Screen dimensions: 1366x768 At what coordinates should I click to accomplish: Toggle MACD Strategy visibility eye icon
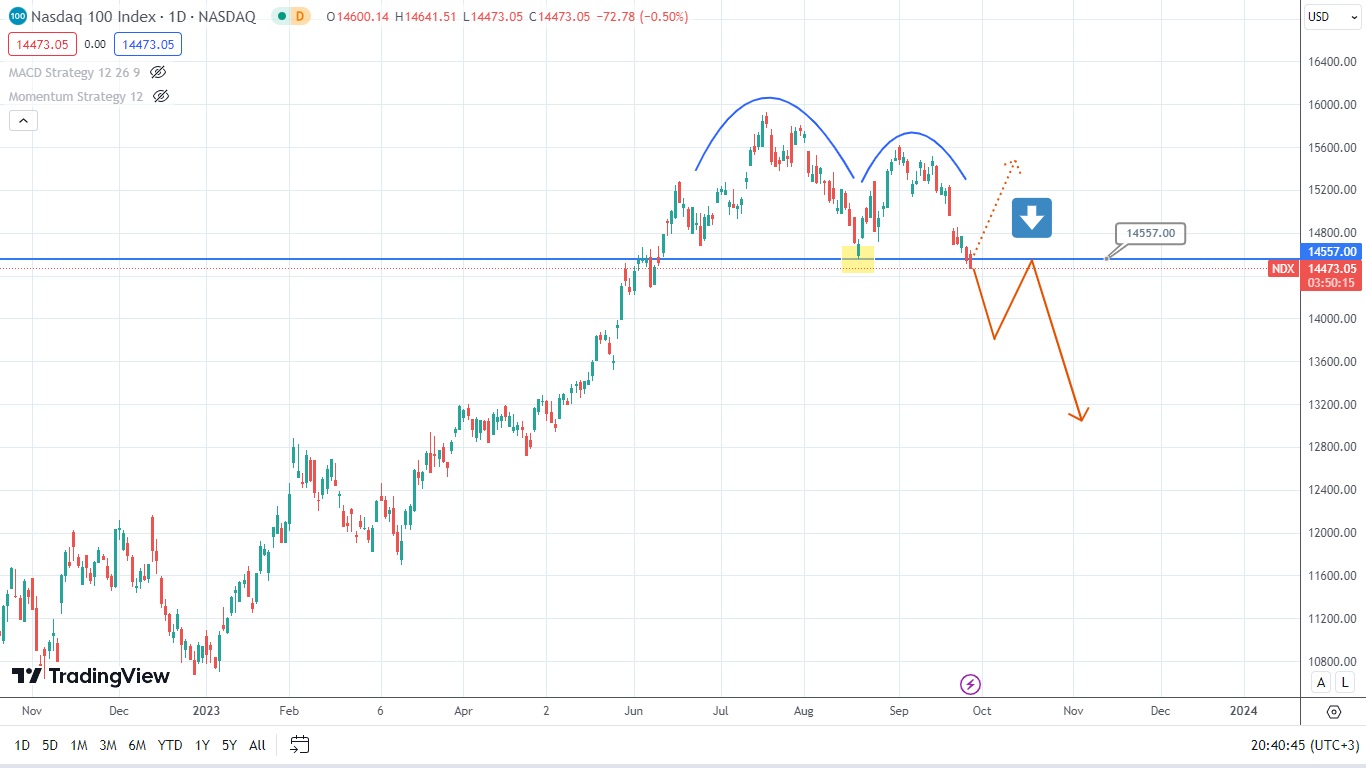(157, 72)
